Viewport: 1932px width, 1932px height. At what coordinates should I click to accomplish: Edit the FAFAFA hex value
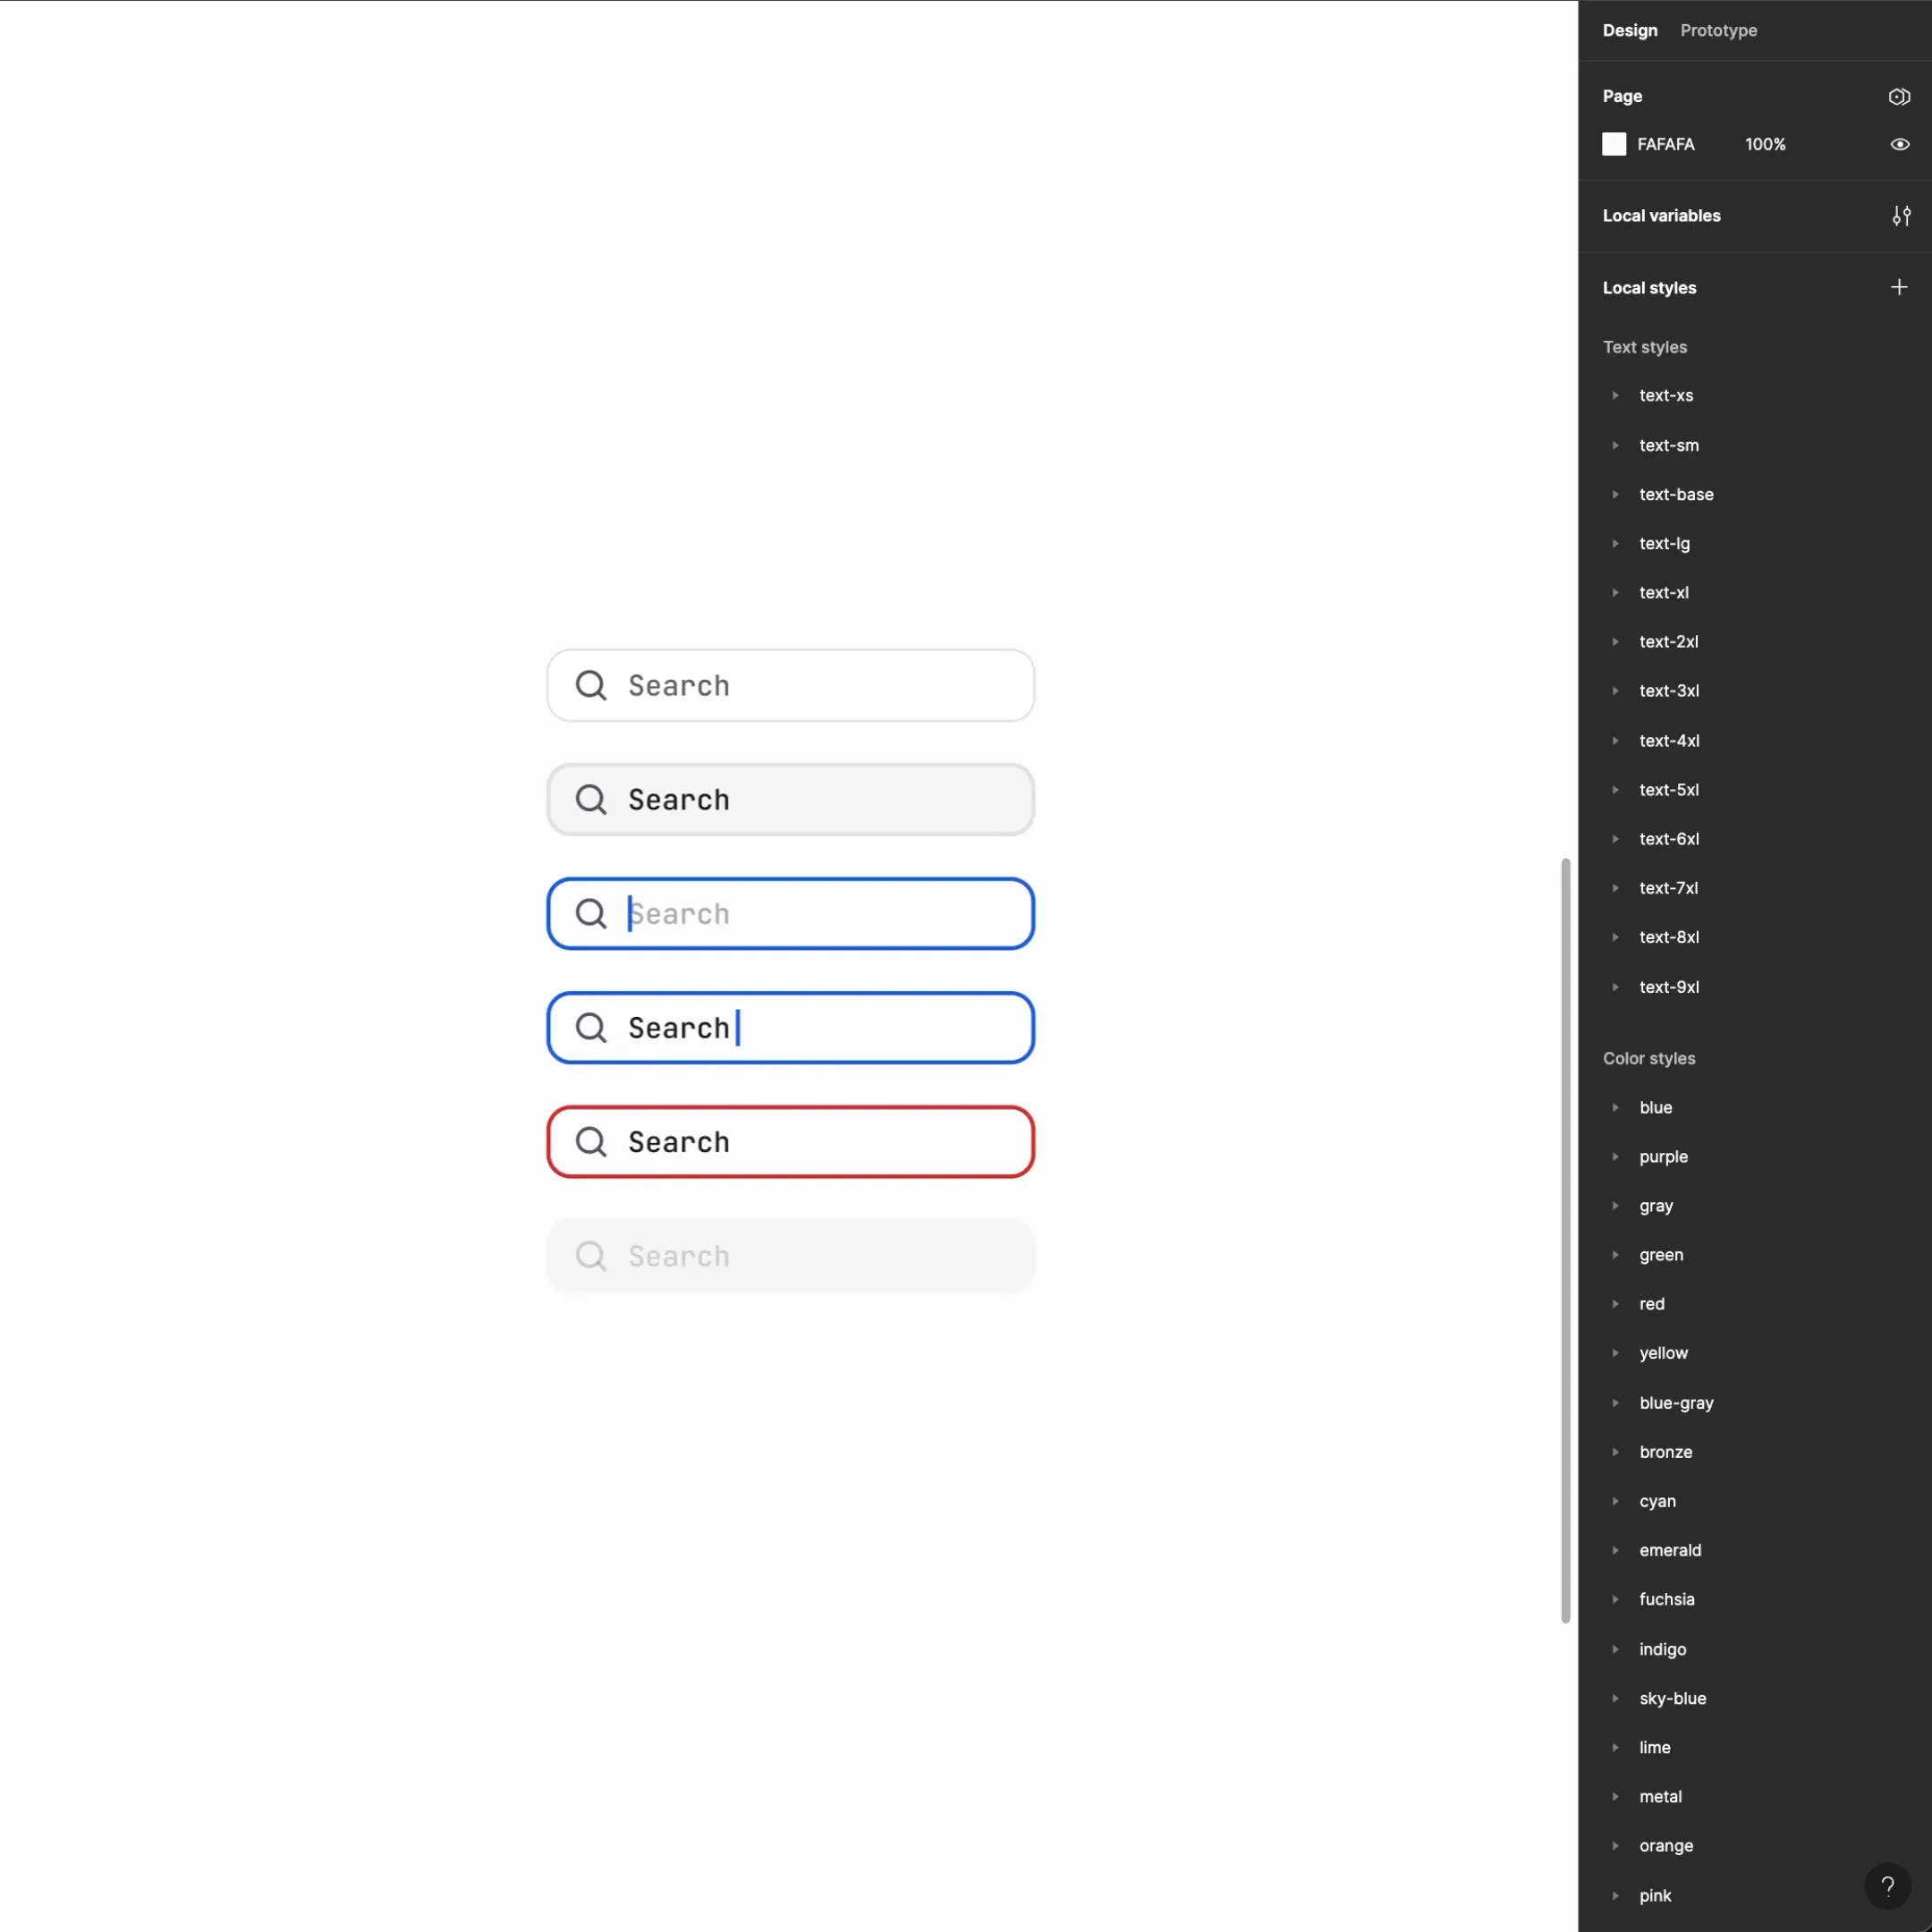pyautogui.click(x=1666, y=144)
